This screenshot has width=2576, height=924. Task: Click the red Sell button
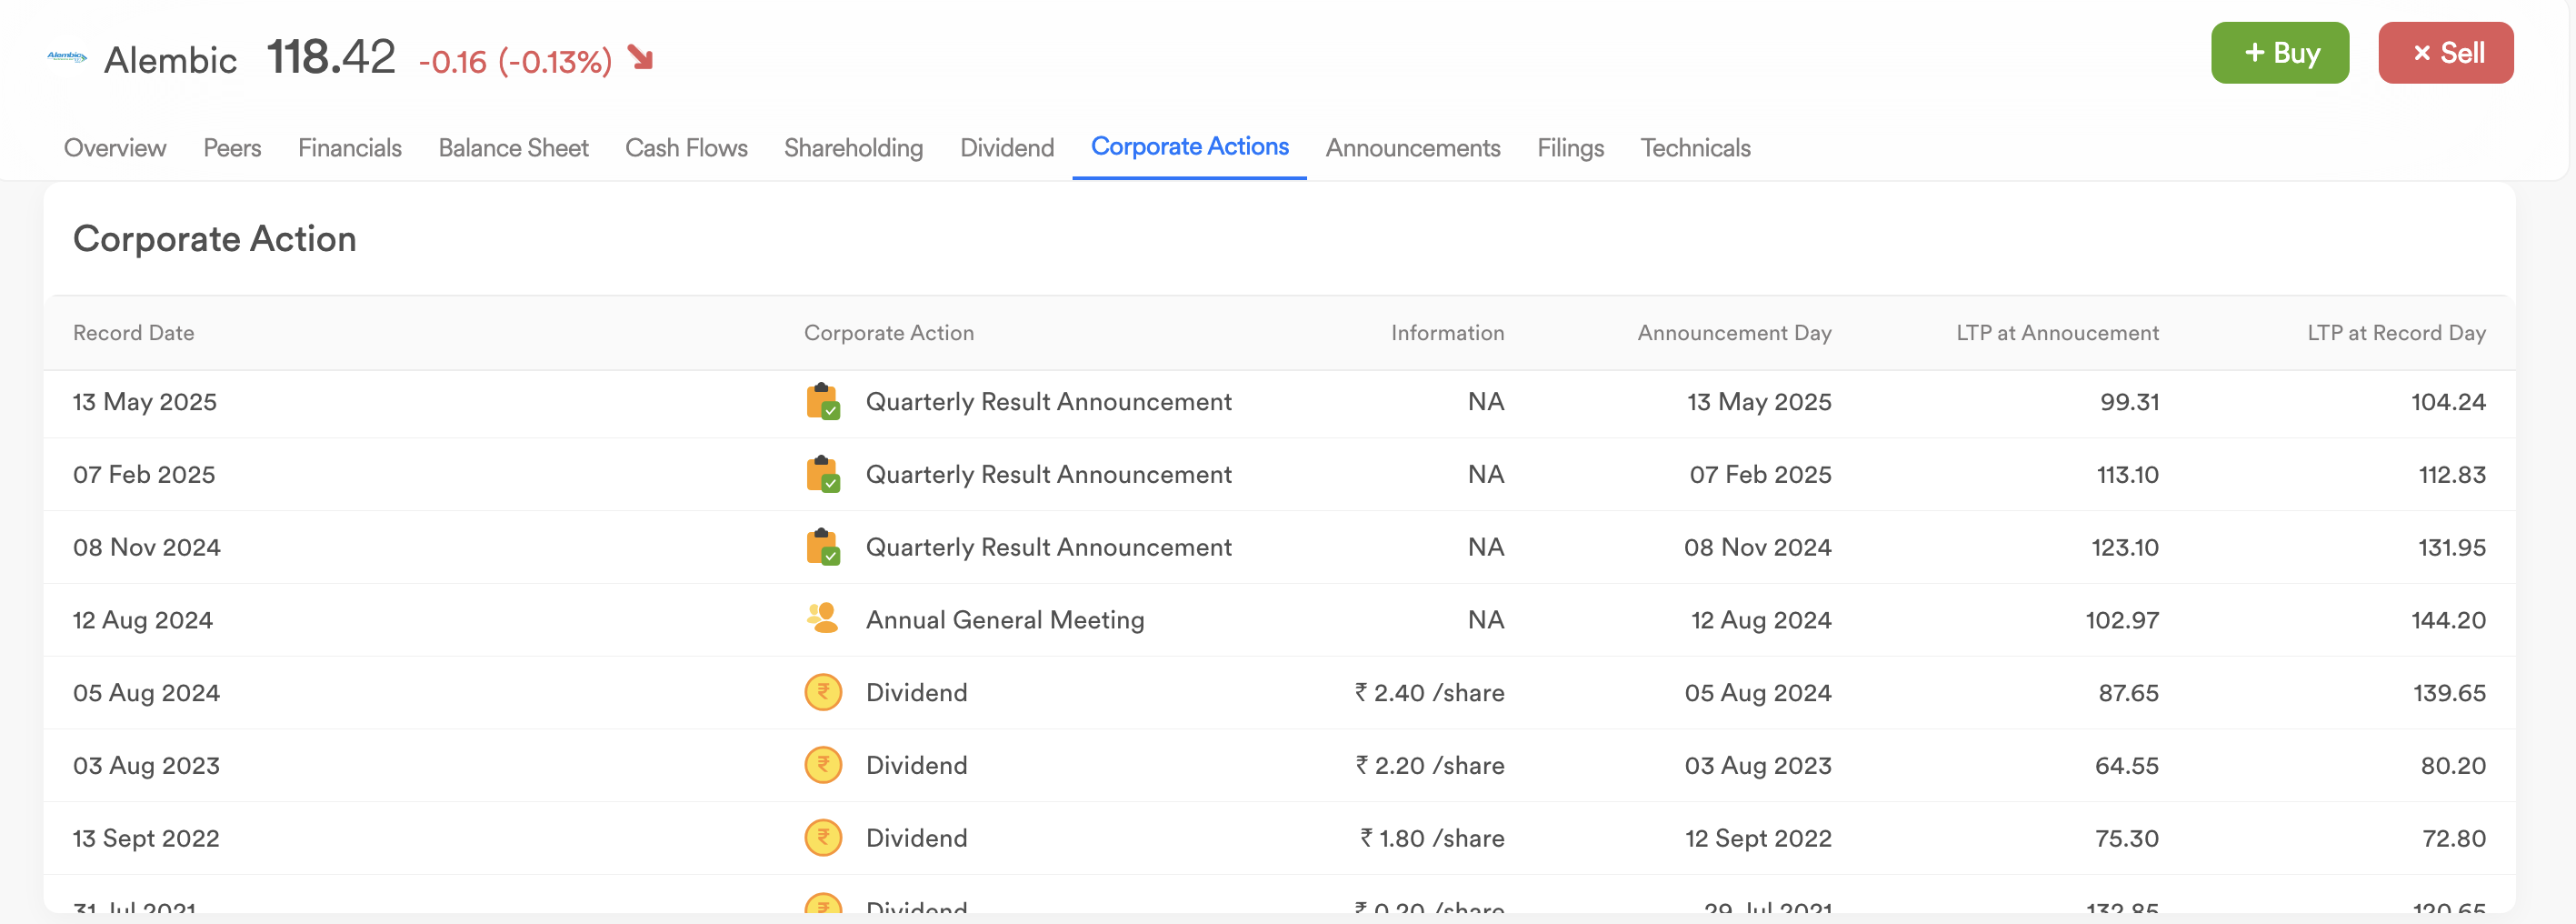tap(2445, 53)
